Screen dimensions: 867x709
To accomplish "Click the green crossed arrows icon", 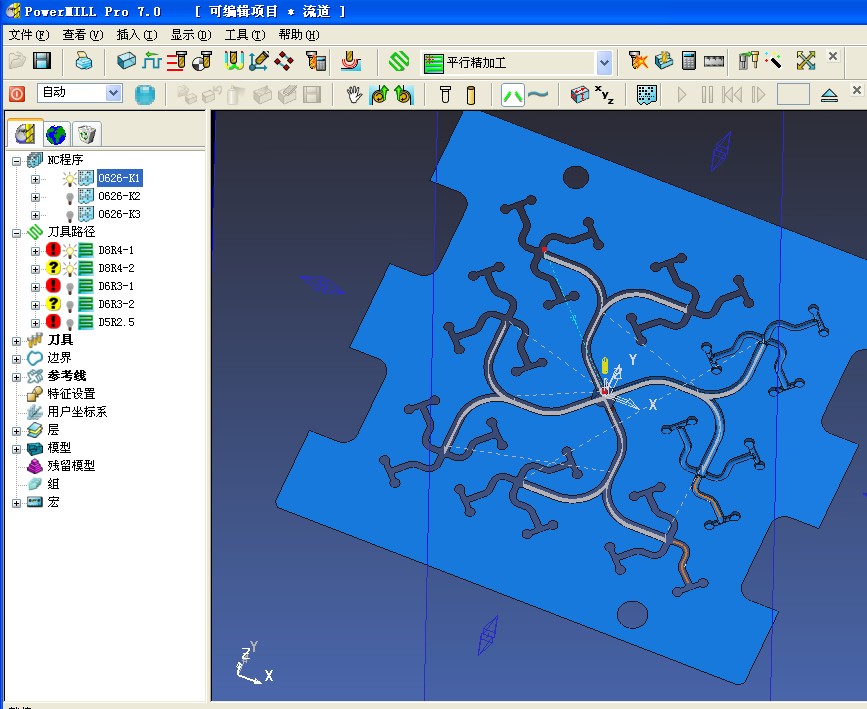I will [x=806, y=60].
